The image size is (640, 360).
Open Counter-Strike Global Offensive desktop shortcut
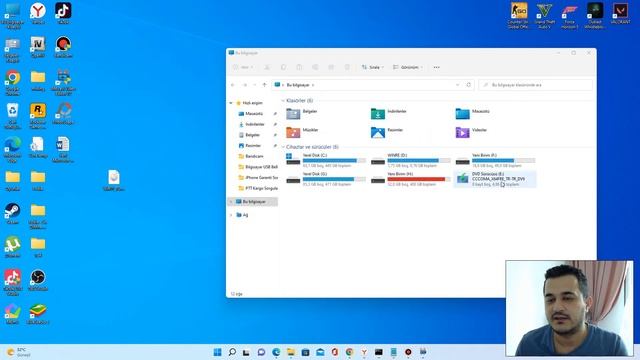519,16
